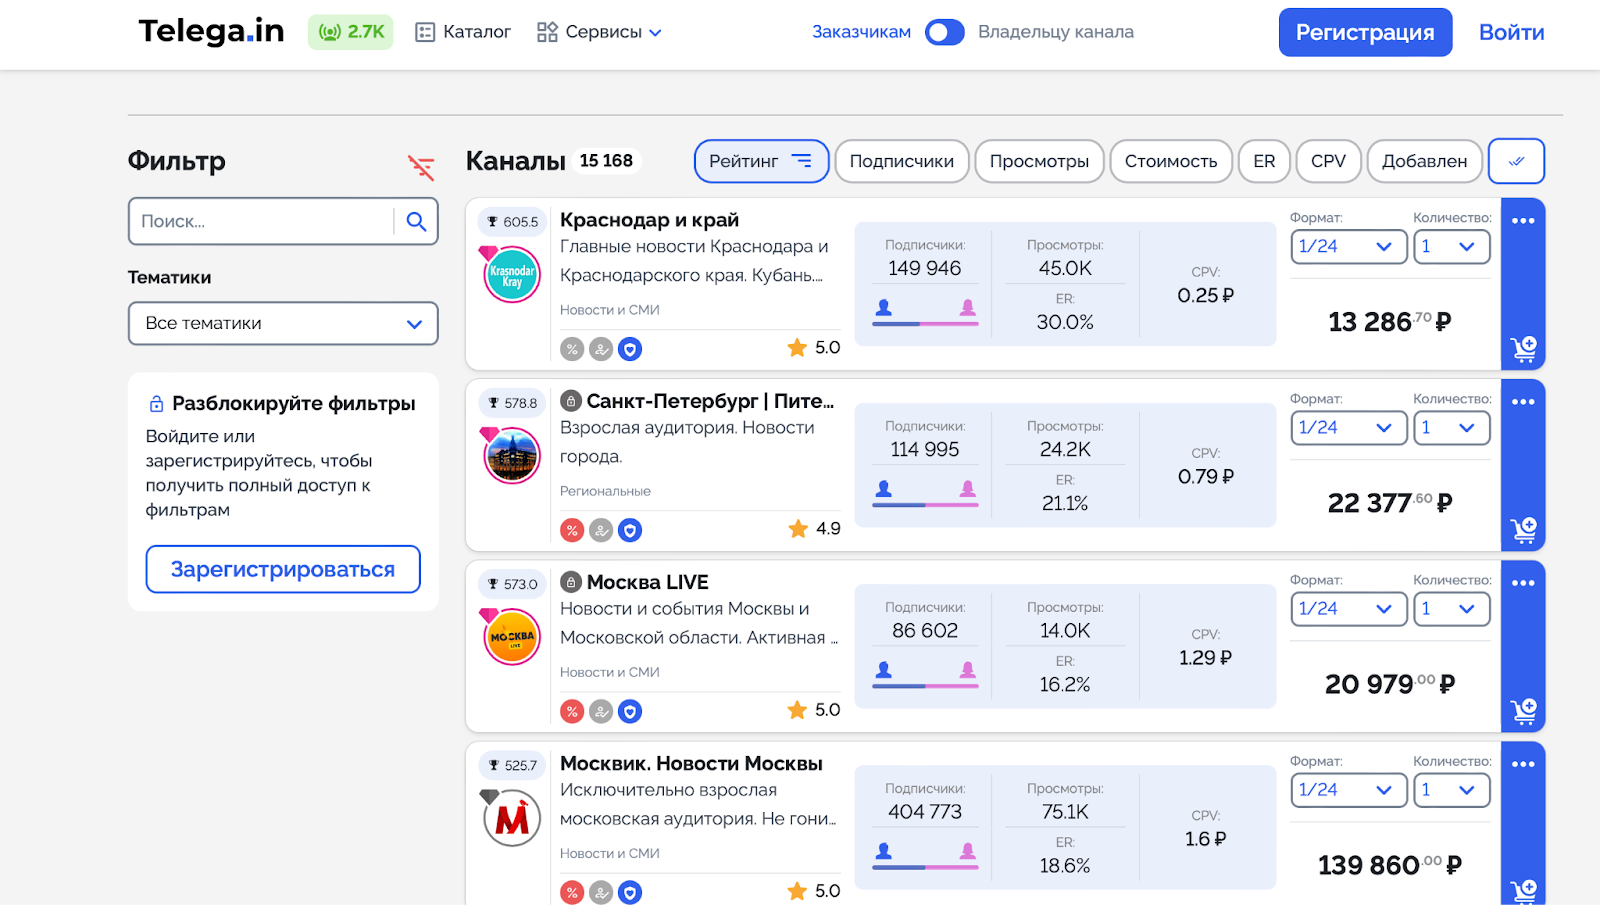The height and width of the screenshot is (905, 1600).
Task: Open quantity dropdown for Москва LIVE
Action: [x=1451, y=608]
